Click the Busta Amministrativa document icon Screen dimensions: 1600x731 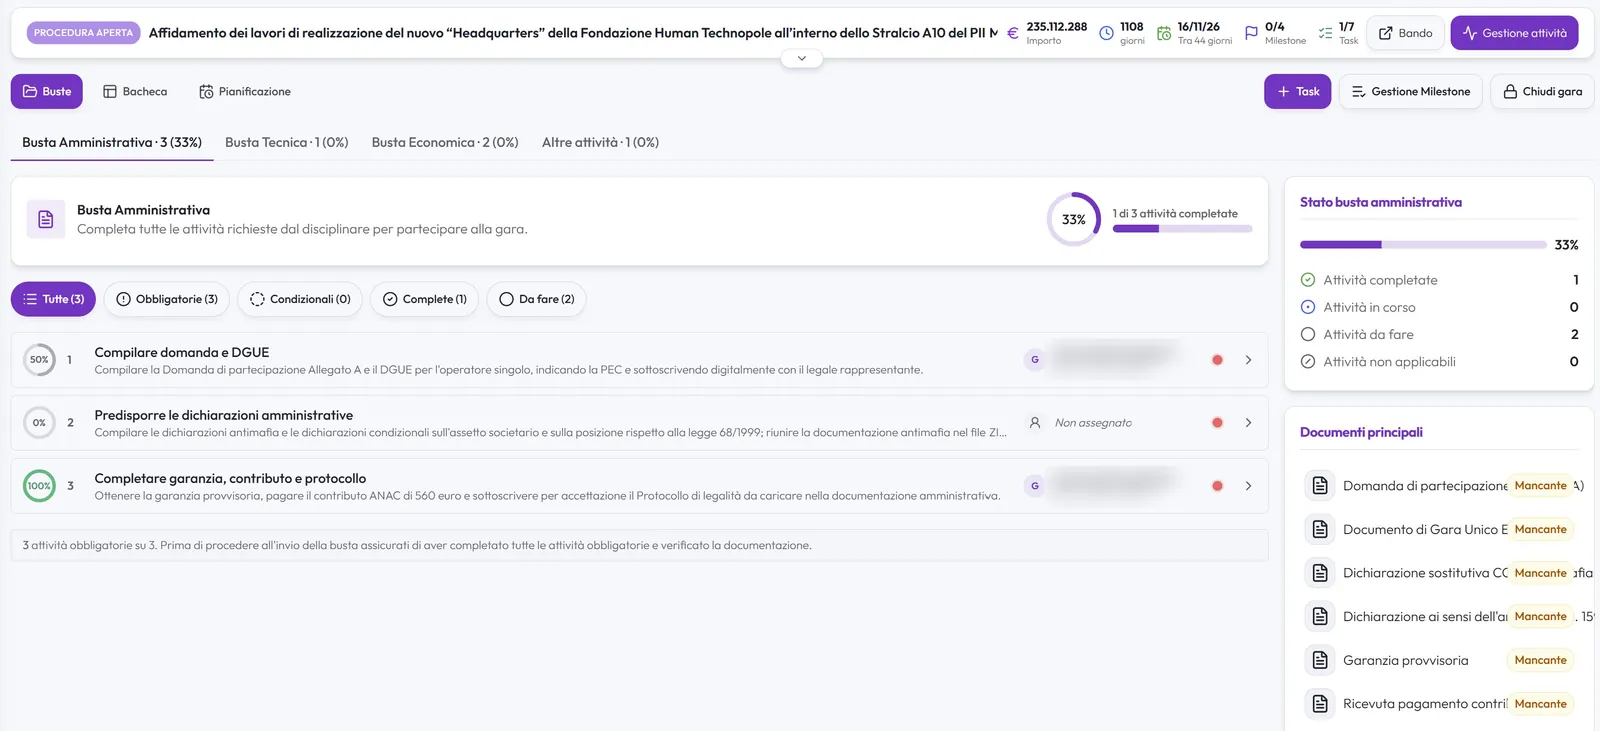click(x=46, y=219)
